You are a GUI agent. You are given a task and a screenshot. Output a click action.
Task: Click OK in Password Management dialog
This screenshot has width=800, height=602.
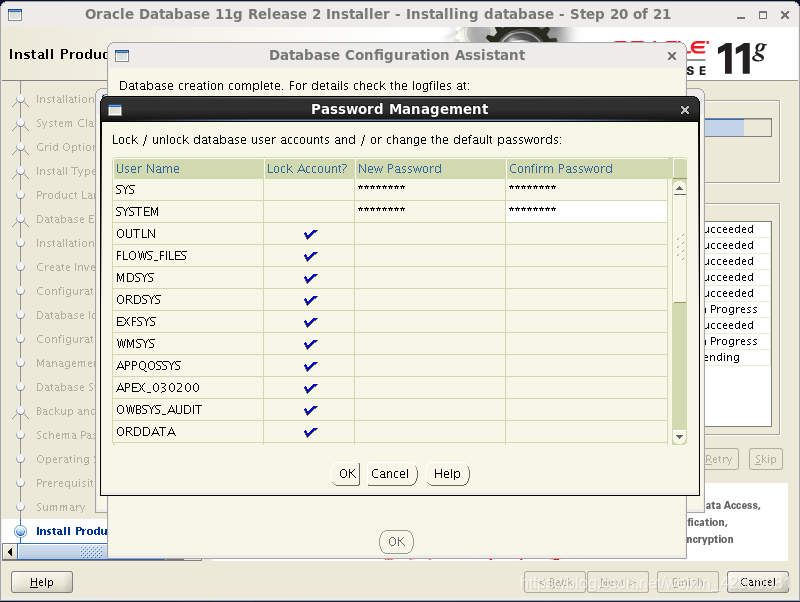click(x=346, y=474)
